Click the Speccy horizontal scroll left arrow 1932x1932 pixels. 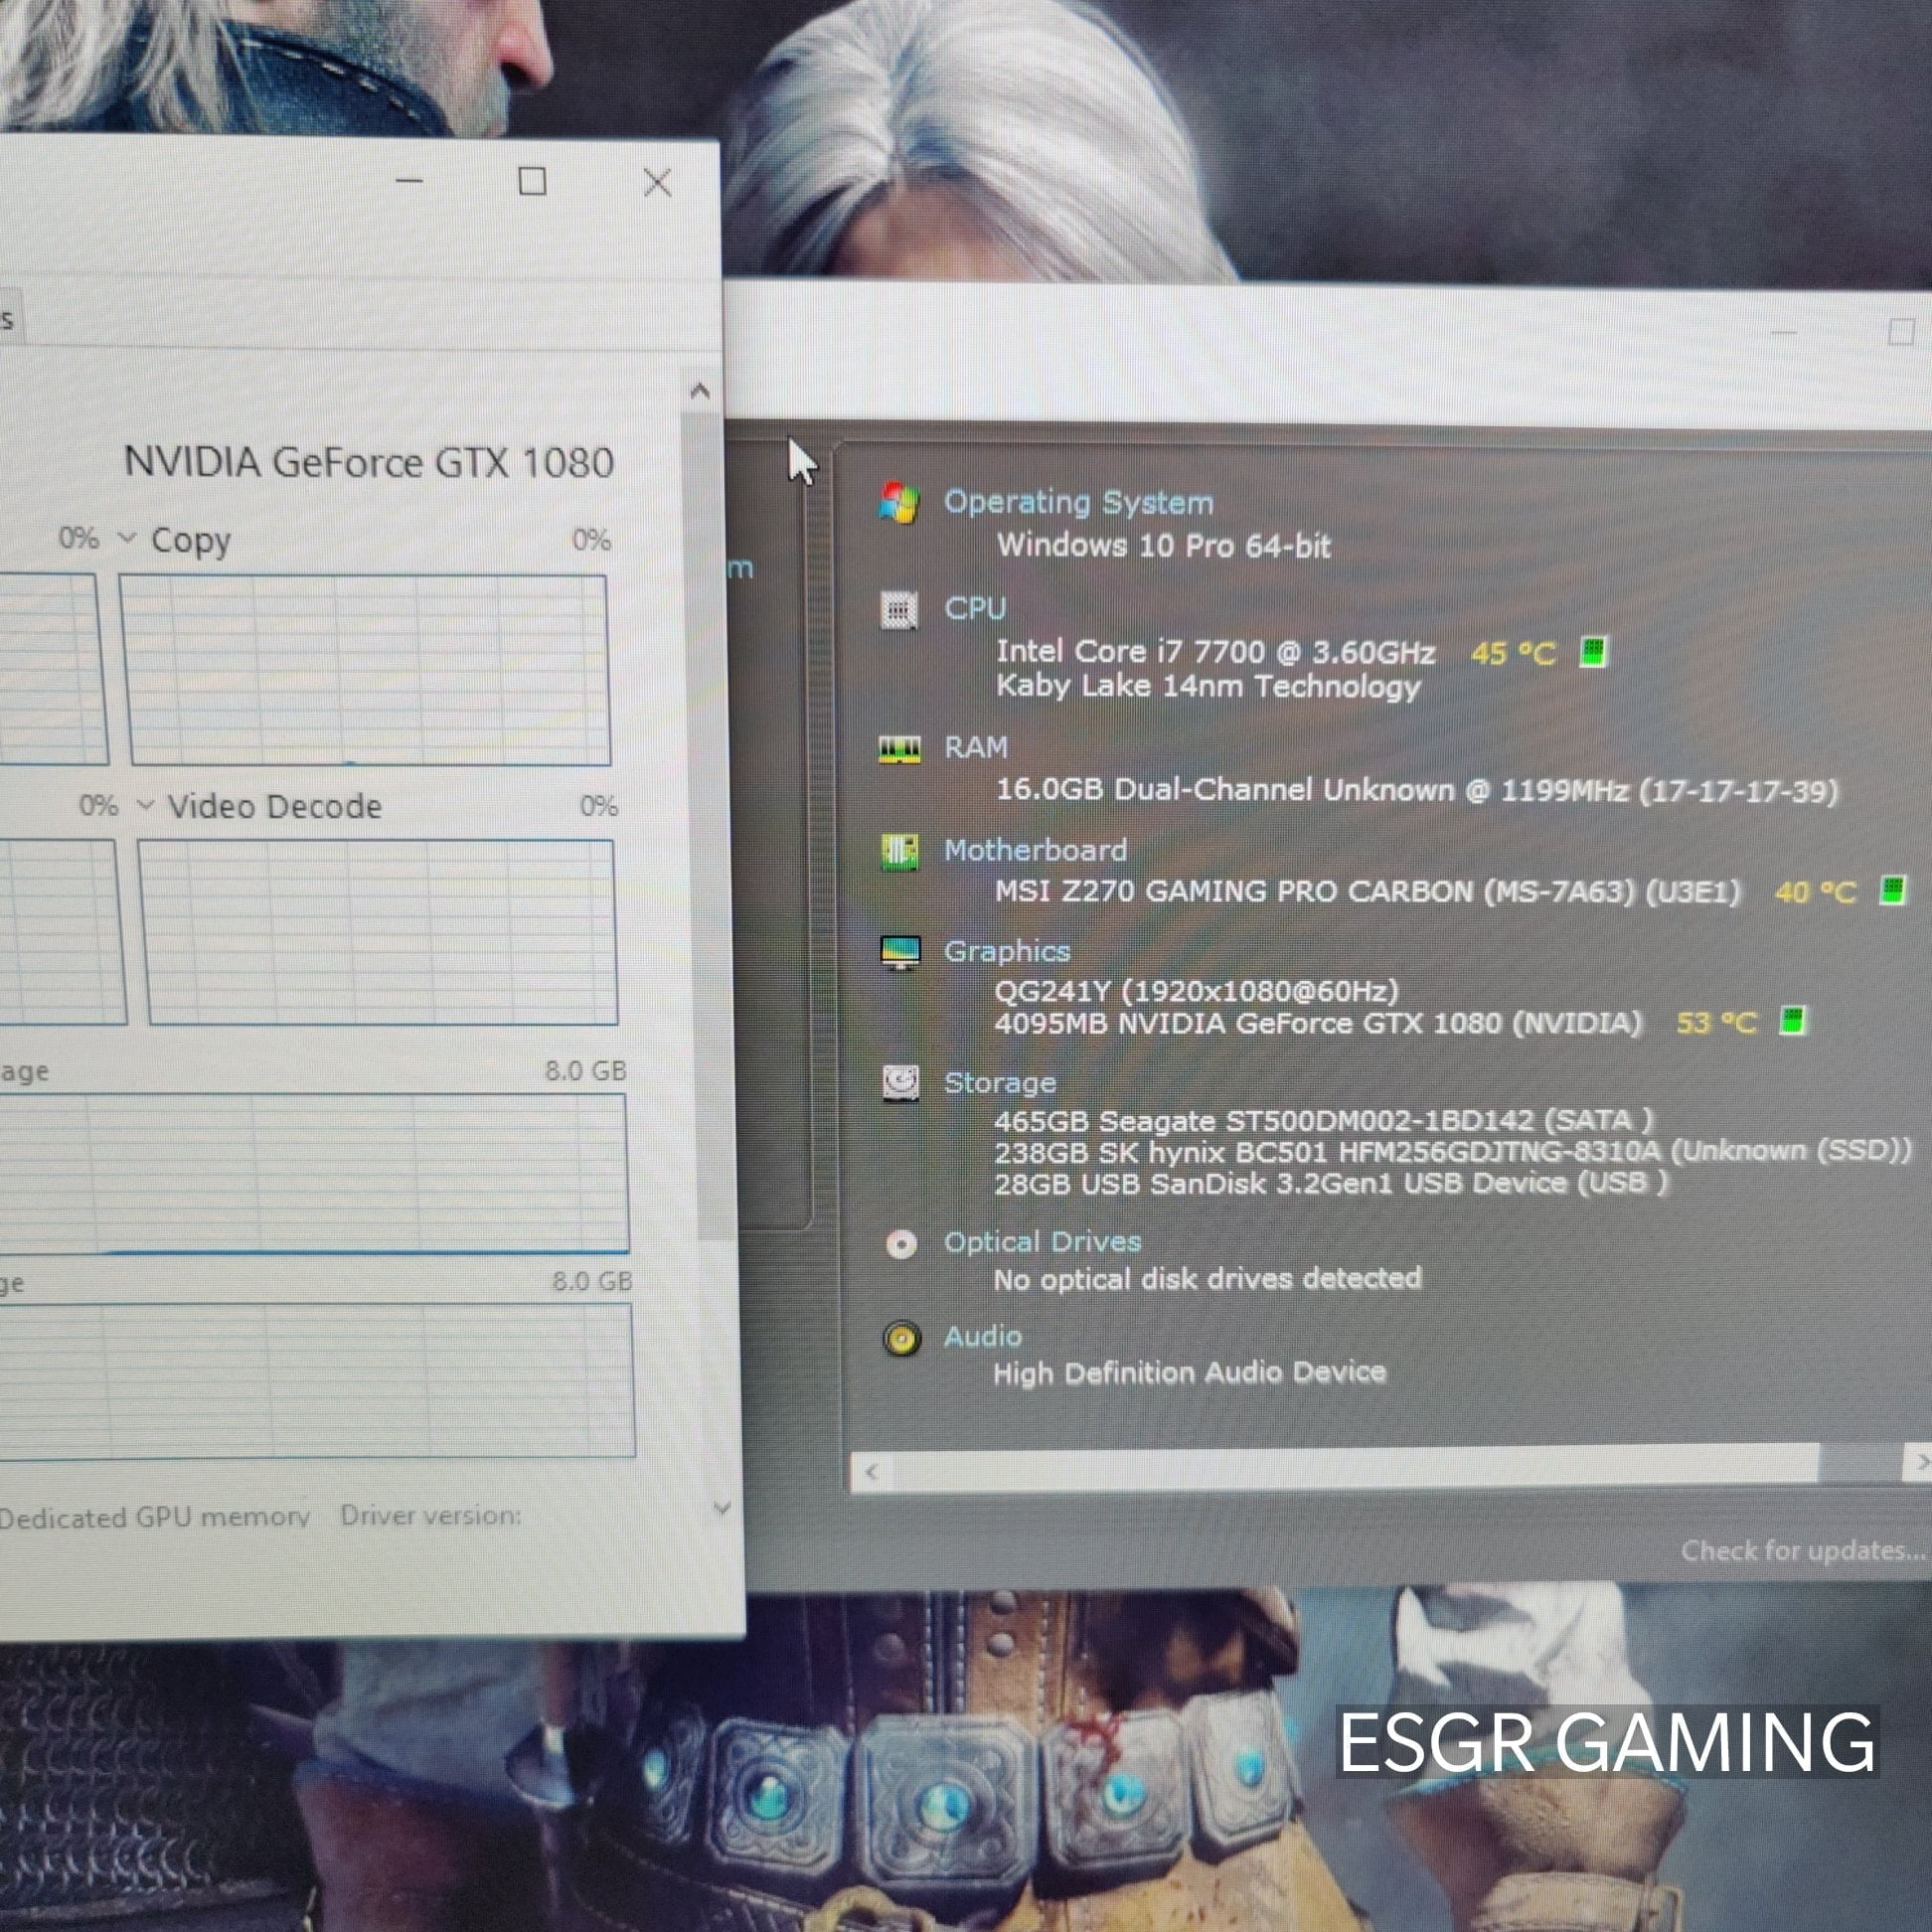871,1471
